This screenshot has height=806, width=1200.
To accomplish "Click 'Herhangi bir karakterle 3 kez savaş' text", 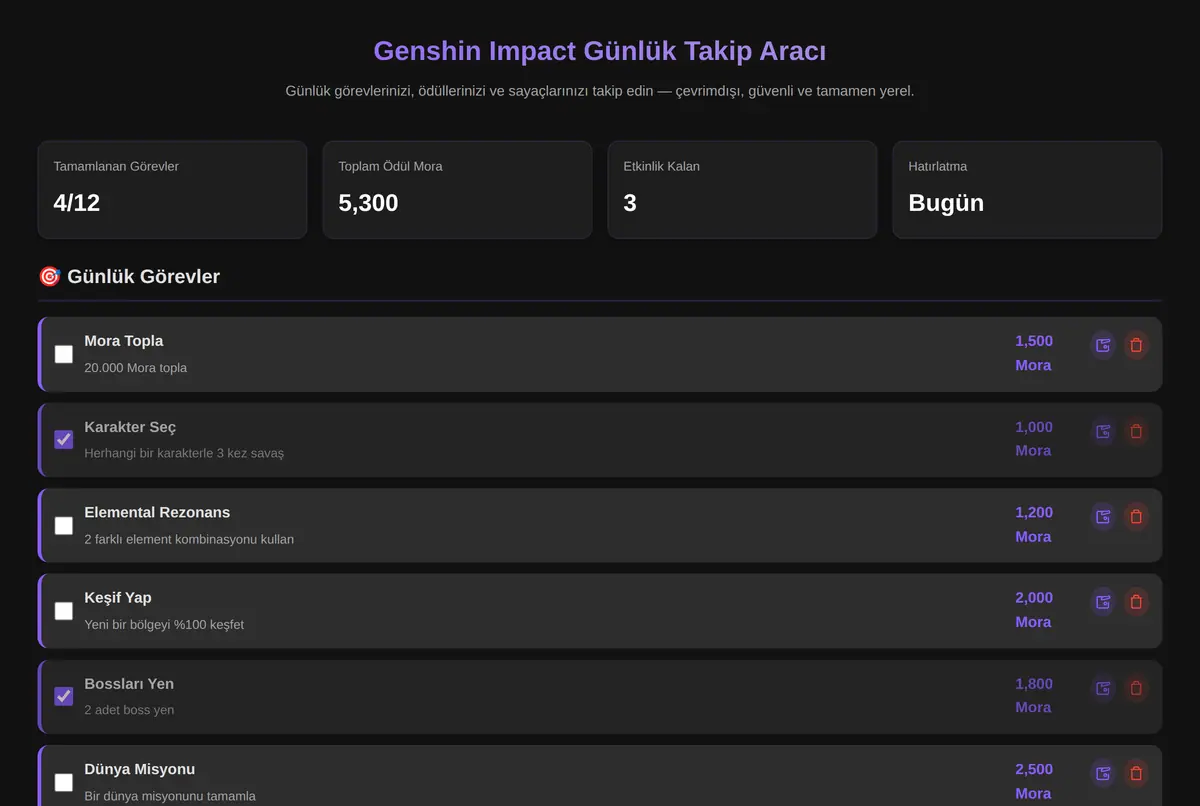I will click(x=184, y=453).
